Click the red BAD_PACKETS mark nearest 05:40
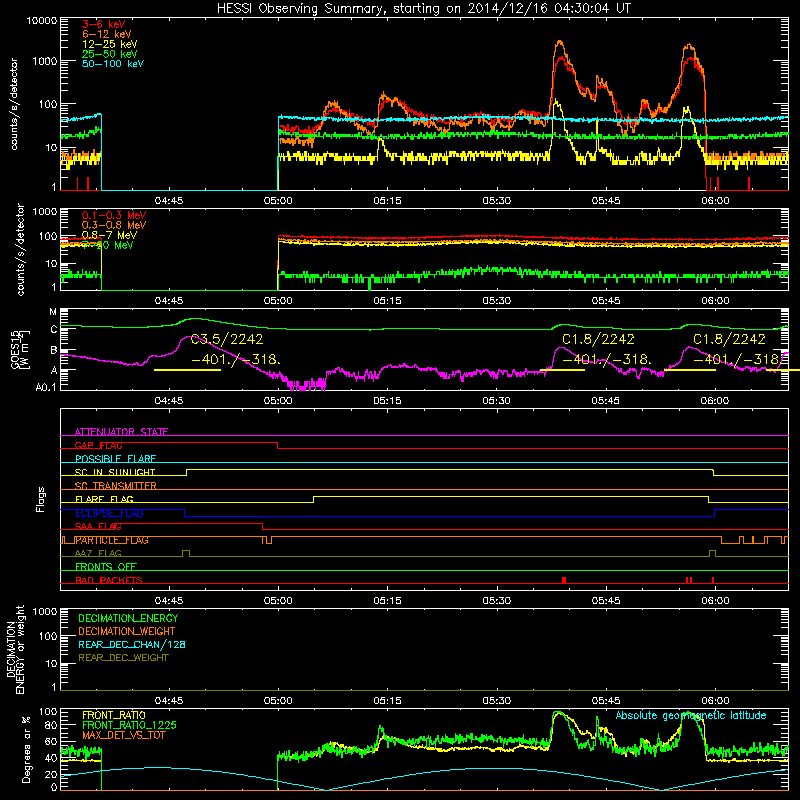The height and width of the screenshot is (800, 800). (564, 580)
